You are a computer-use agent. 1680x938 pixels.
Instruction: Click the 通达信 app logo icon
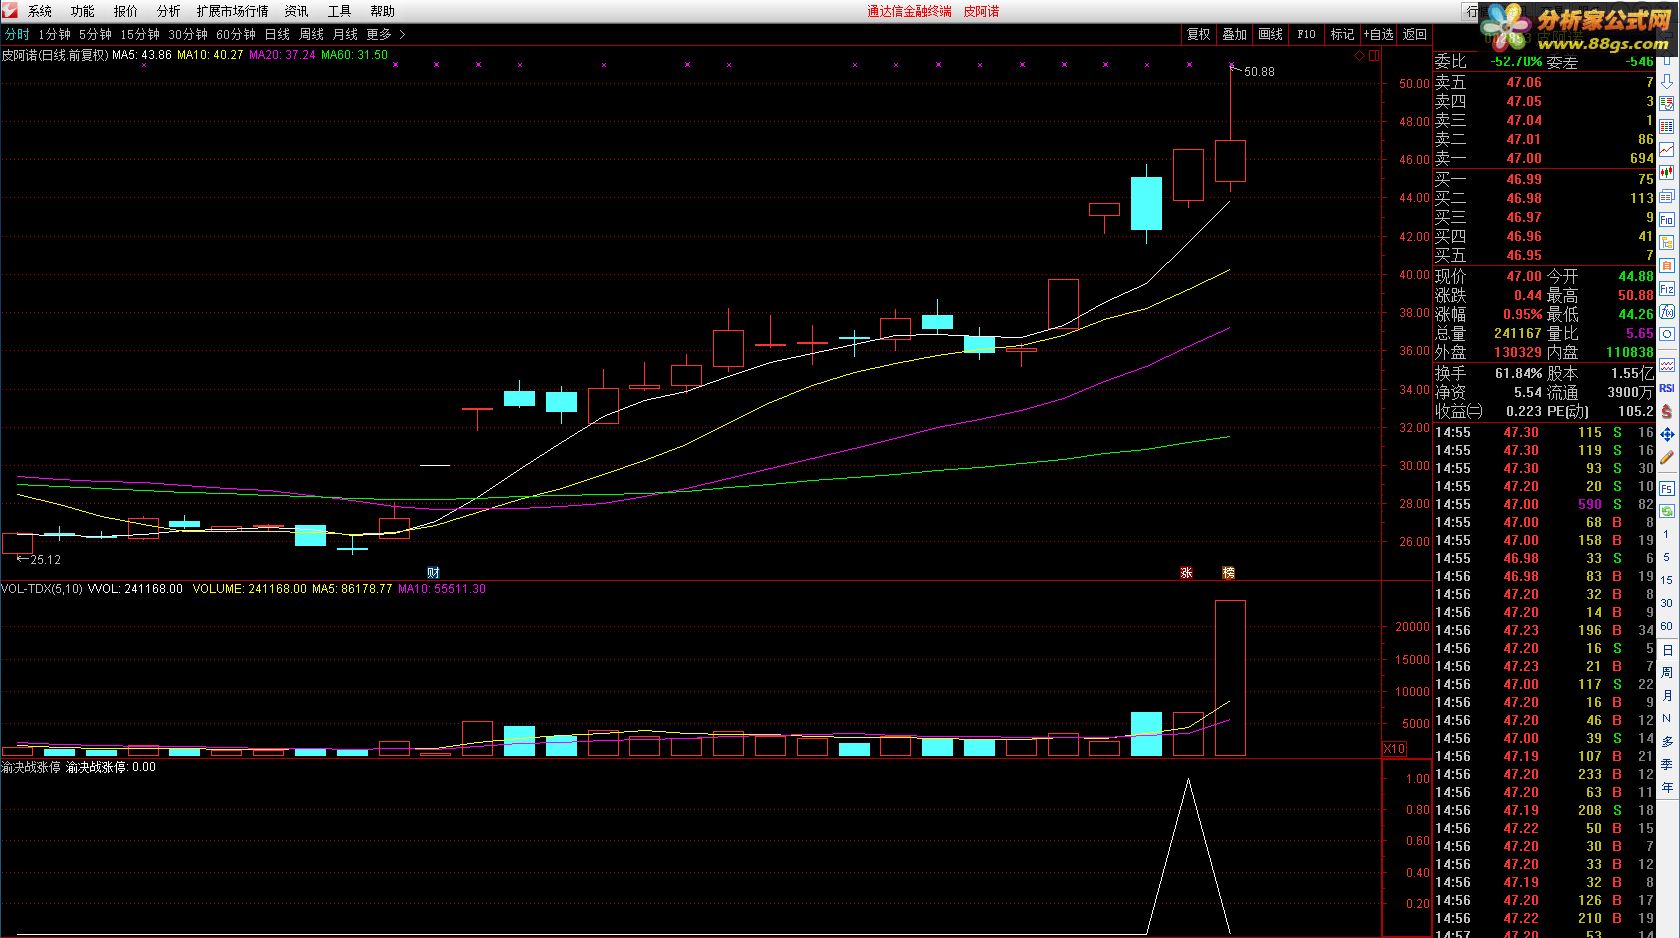tap(10, 11)
